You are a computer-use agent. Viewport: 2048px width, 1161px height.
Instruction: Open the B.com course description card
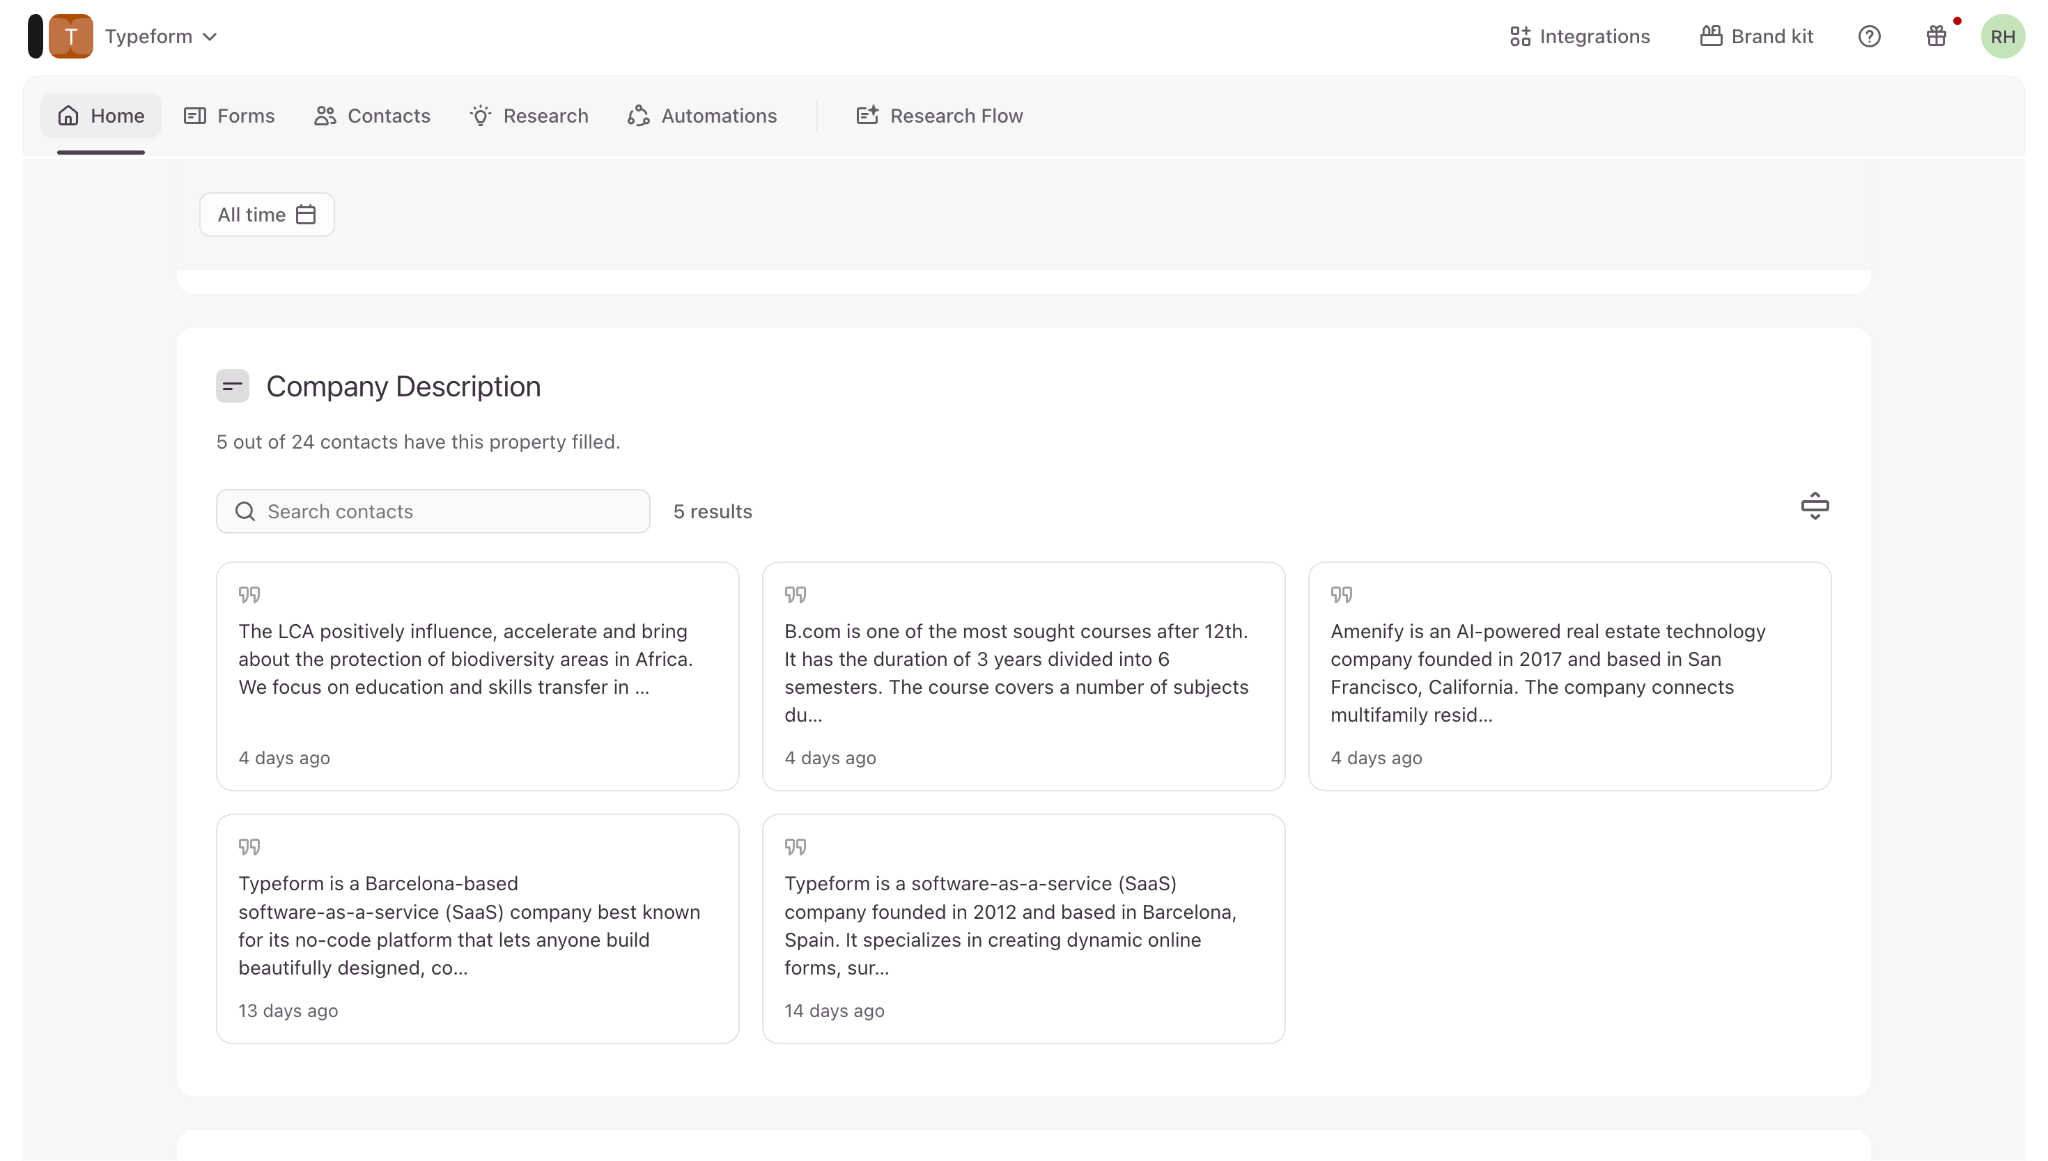point(1023,676)
